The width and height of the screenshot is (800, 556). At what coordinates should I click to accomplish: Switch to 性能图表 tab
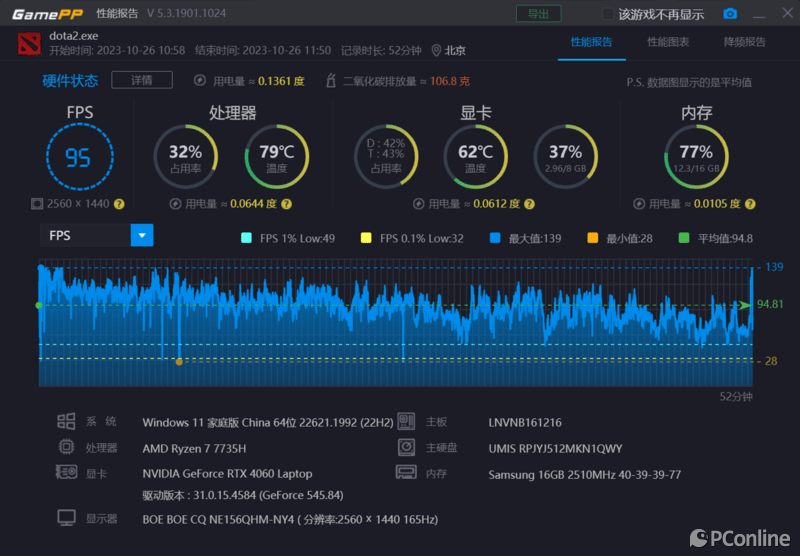(668, 42)
